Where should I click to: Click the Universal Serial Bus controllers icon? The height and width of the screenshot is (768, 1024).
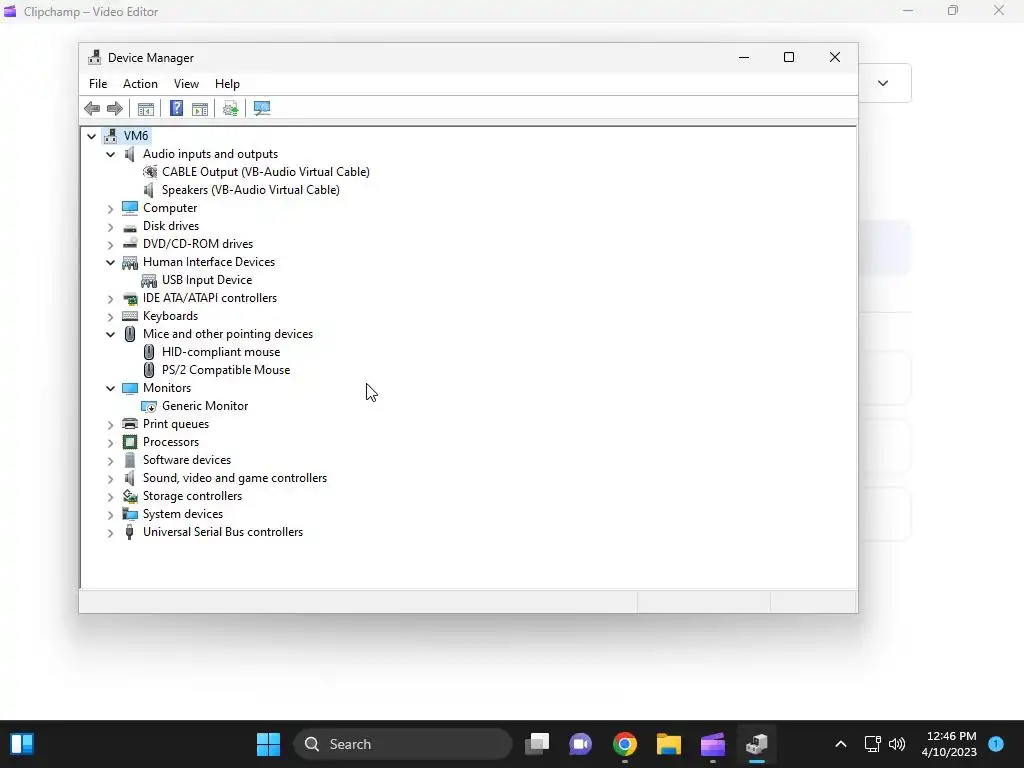(129, 532)
